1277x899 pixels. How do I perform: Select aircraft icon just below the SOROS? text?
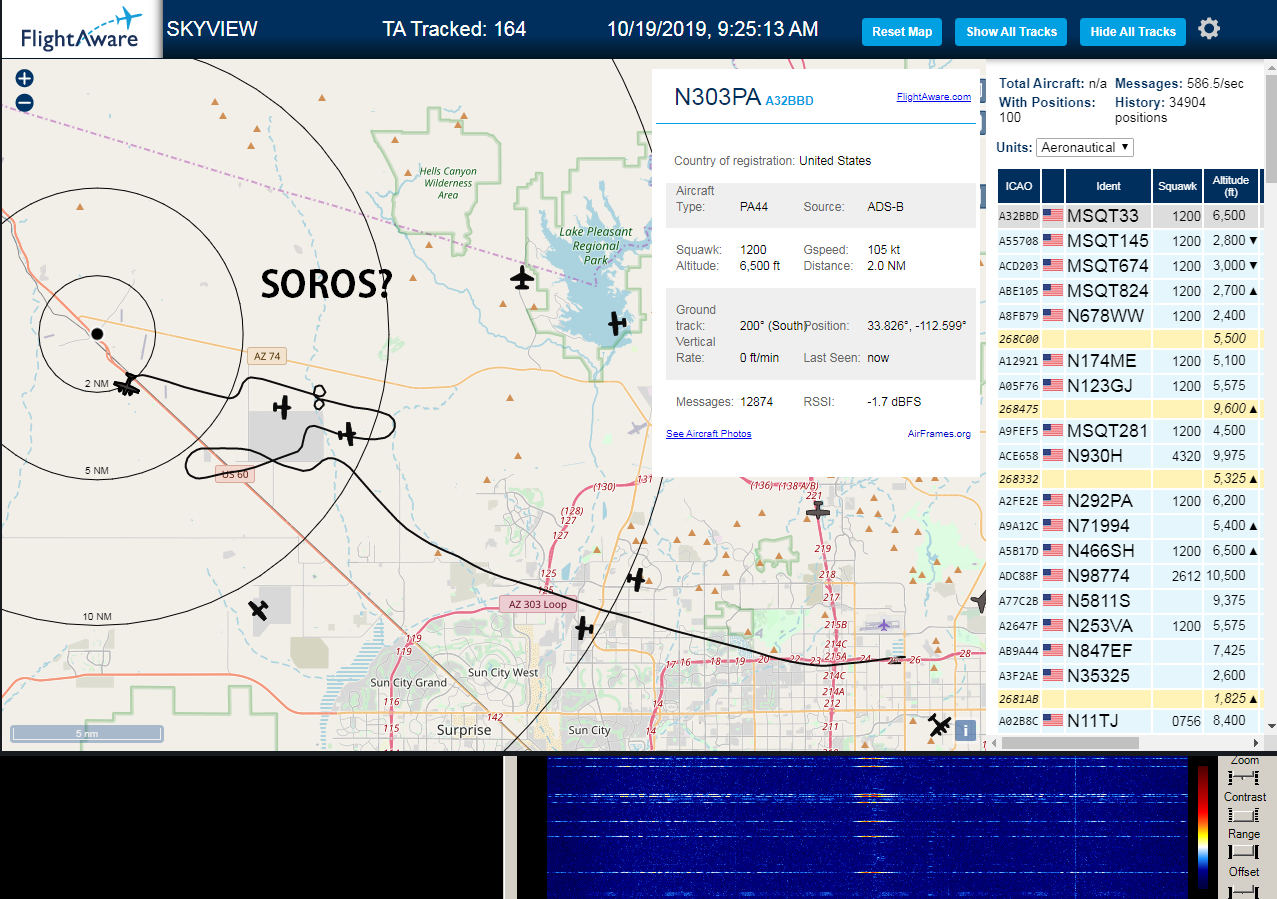point(283,407)
